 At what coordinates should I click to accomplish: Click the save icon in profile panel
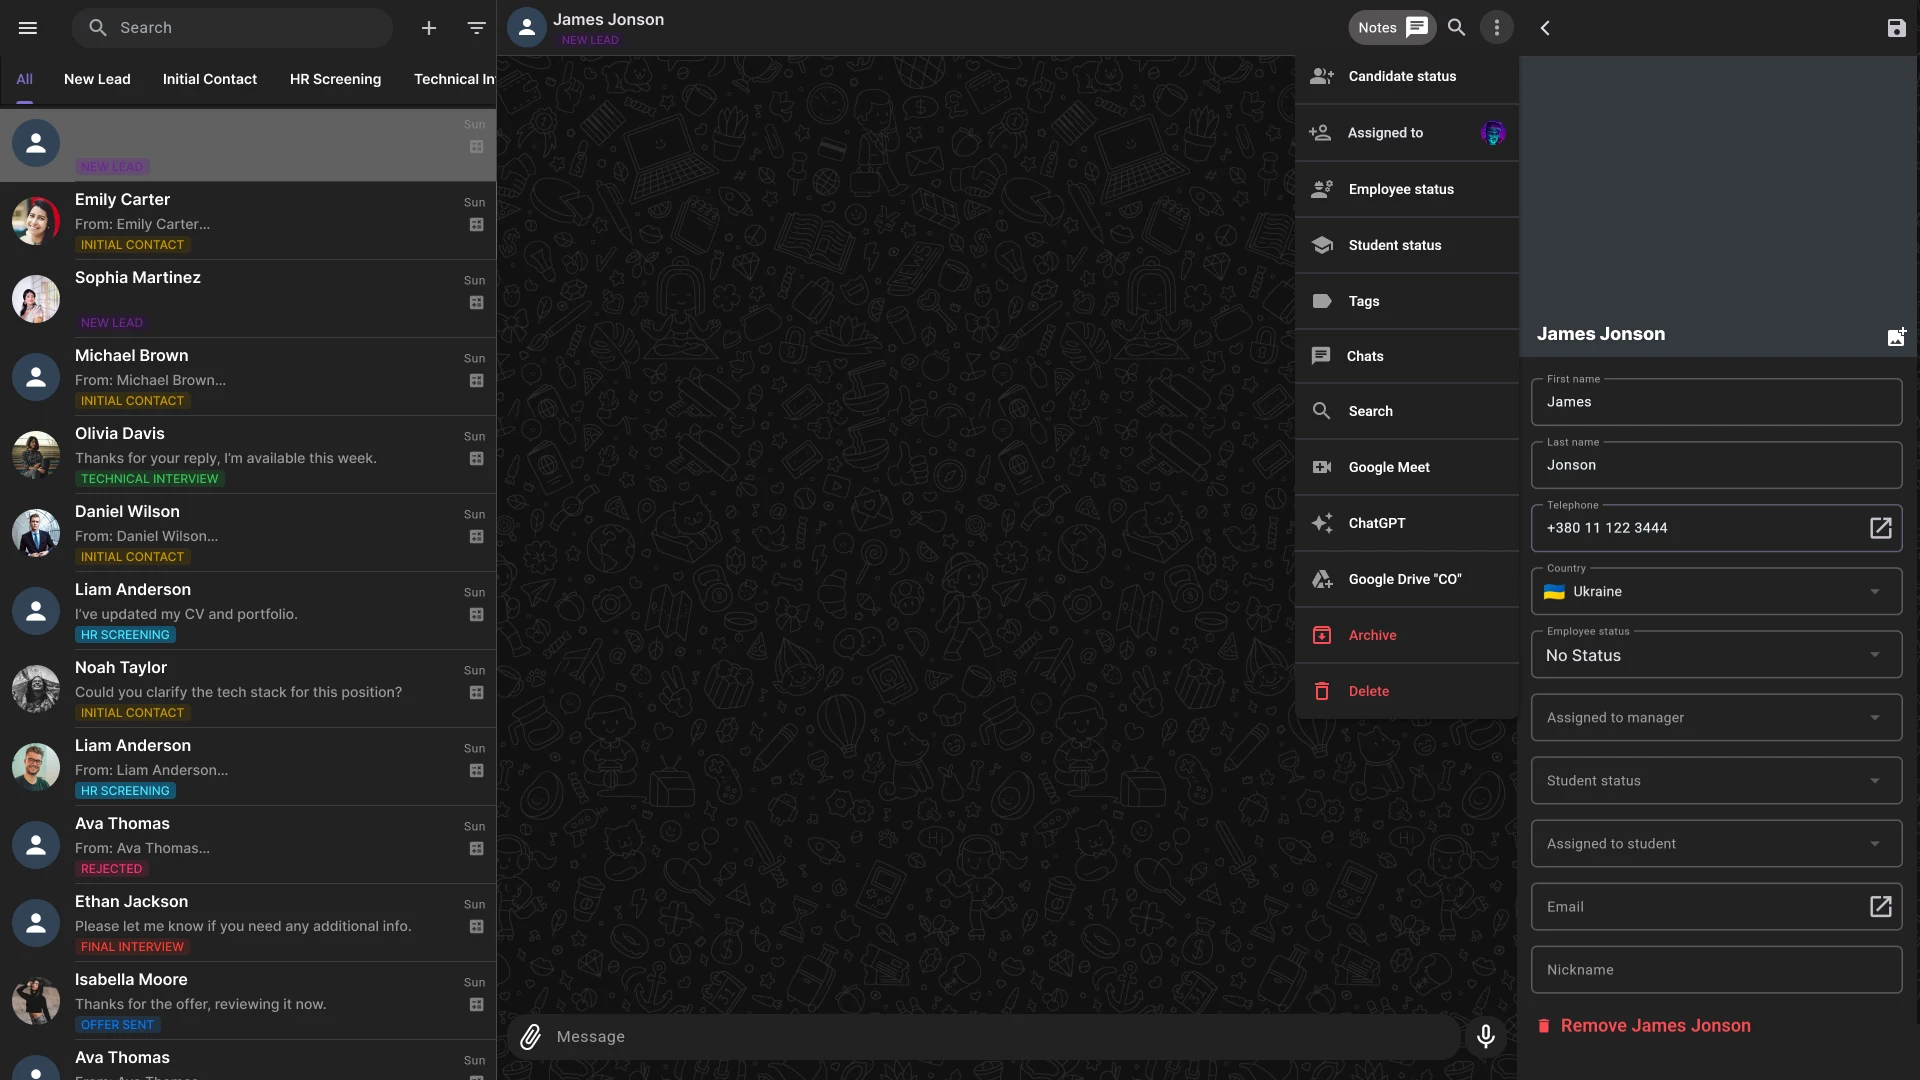pyautogui.click(x=1896, y=28)
